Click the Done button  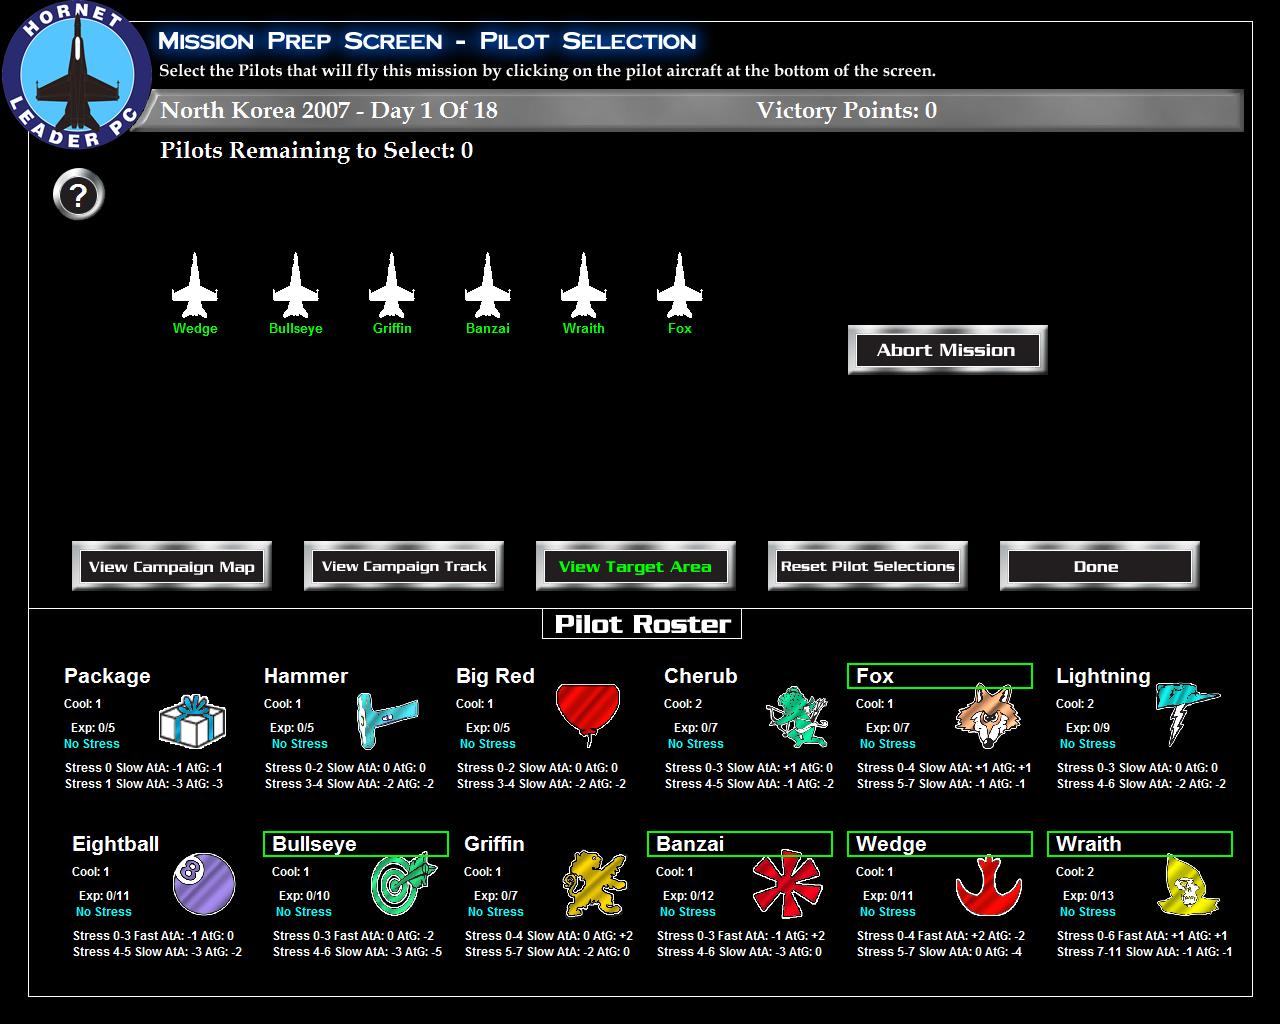(x=1098, y=566)
